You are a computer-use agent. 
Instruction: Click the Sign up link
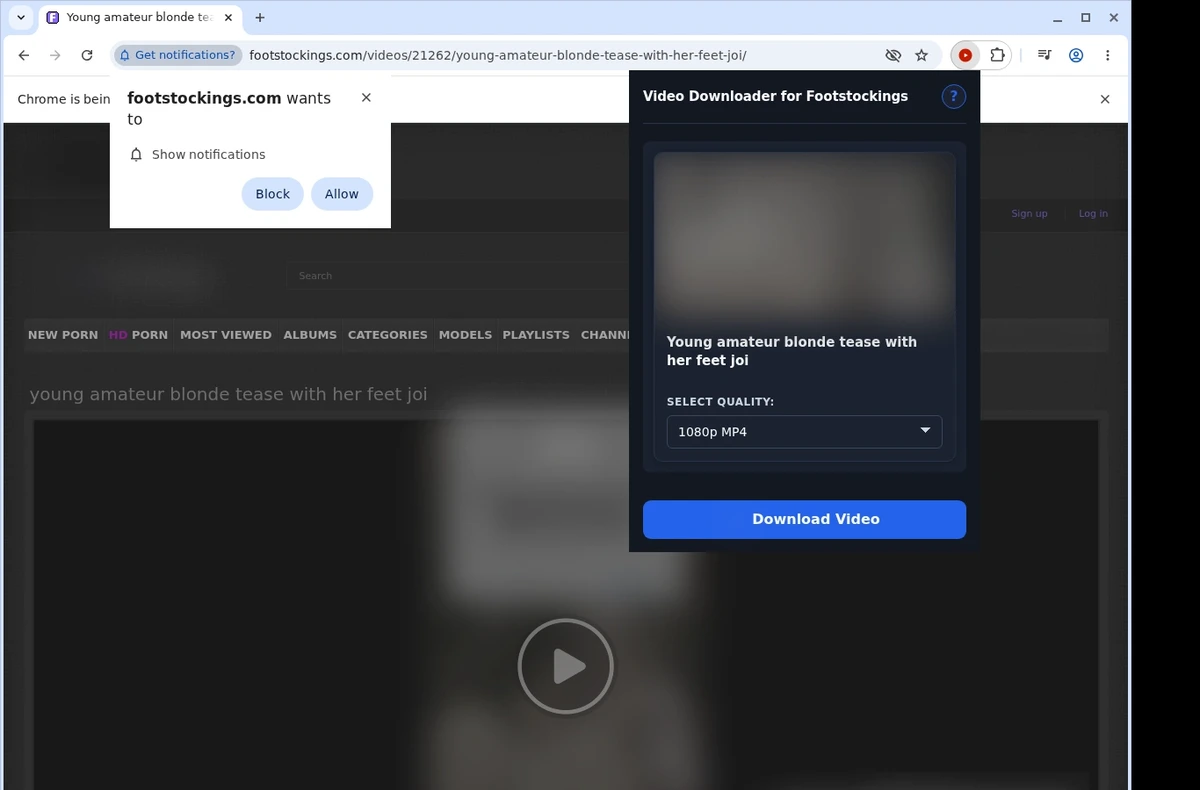(1029, 213)
